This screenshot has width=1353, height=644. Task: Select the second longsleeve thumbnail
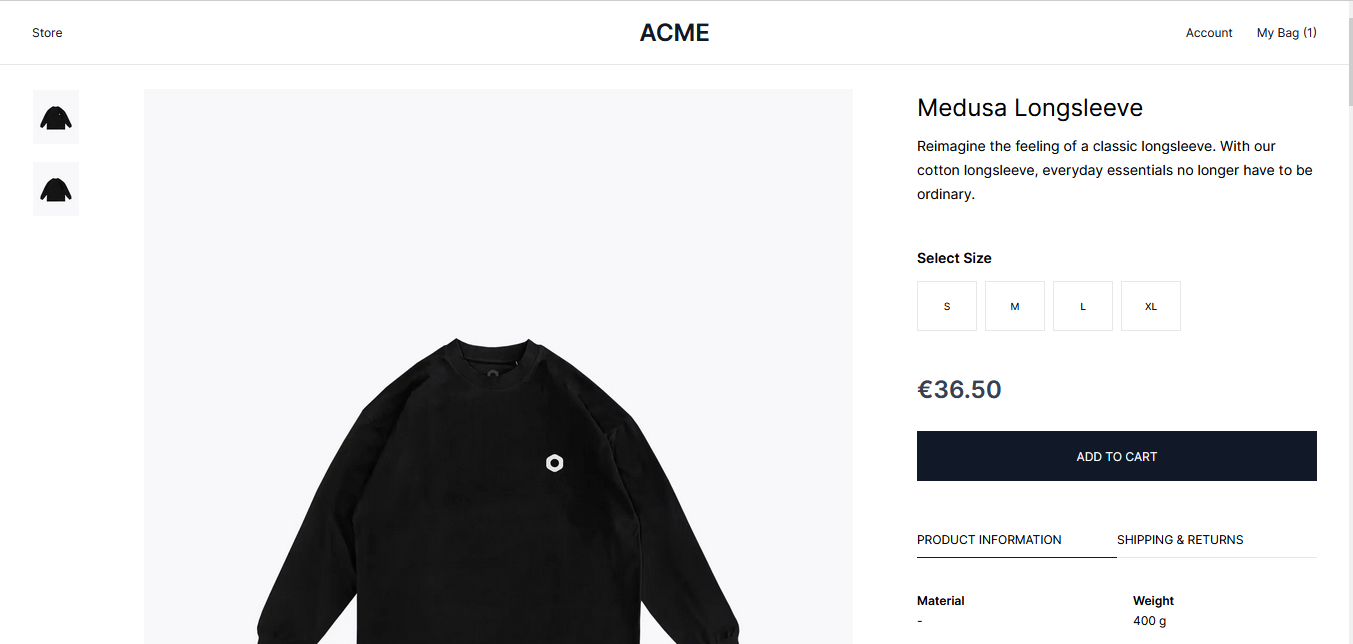pos(56,189)
